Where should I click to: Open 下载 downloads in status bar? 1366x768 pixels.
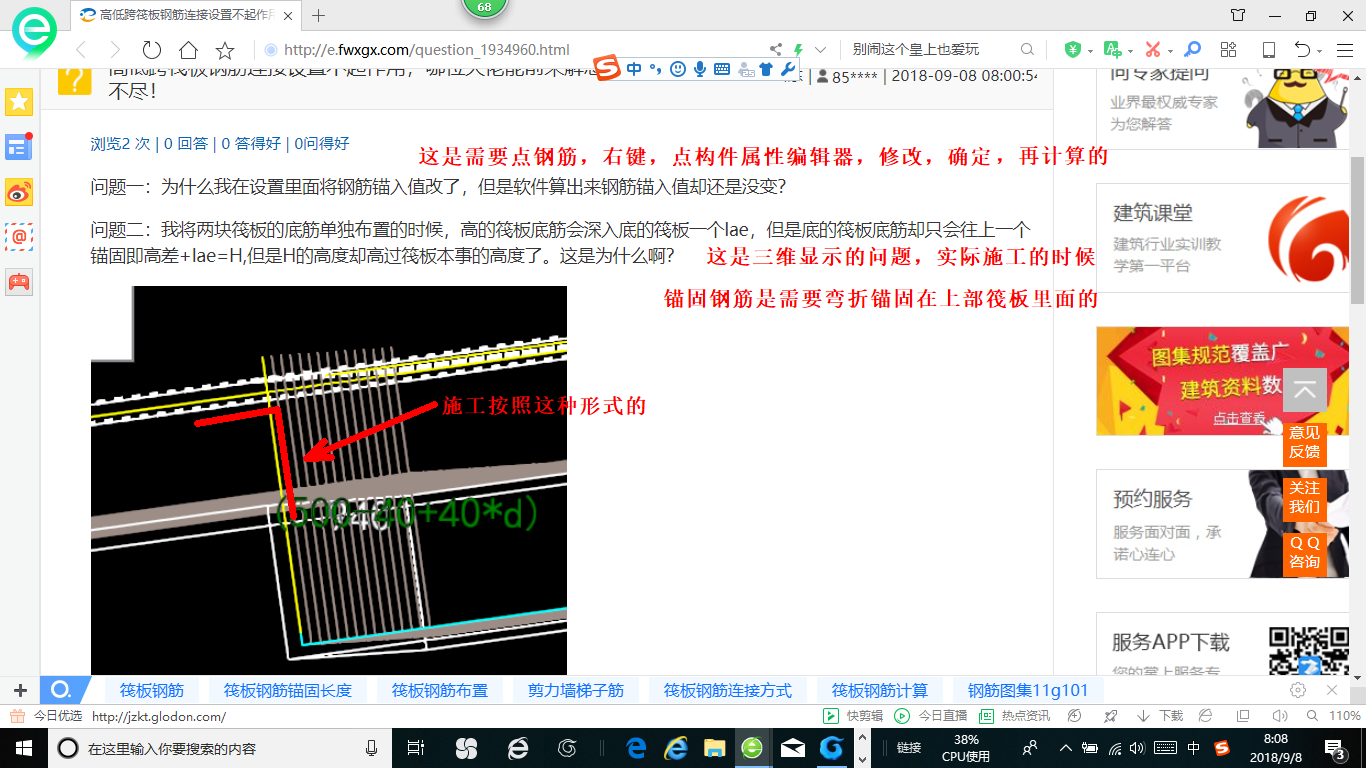tap(1160, 716)
